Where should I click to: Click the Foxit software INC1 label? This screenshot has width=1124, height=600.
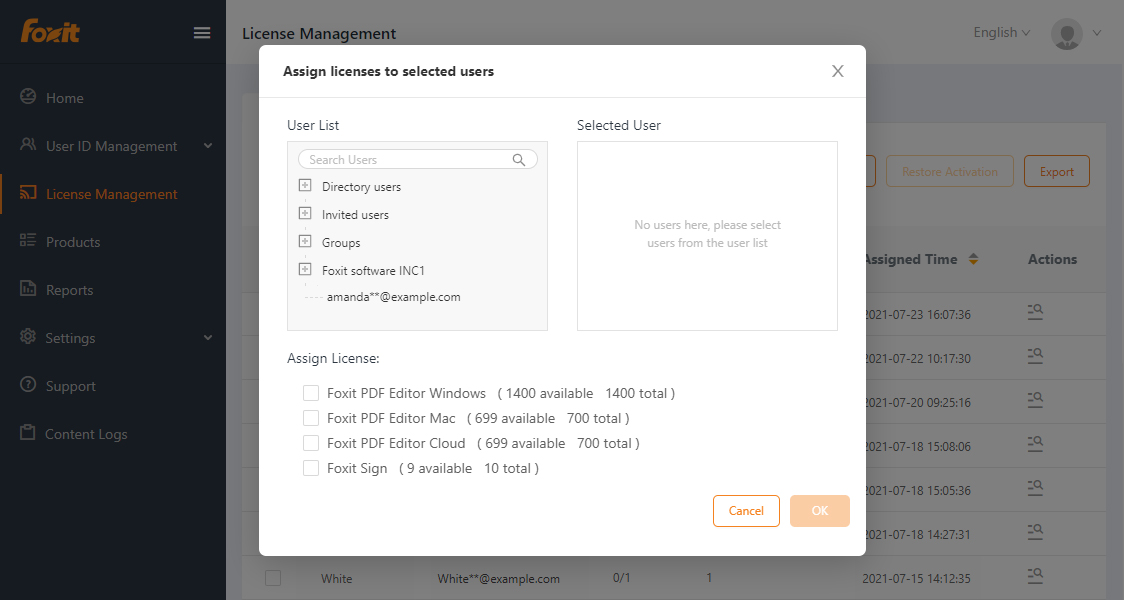coord(373,271)
